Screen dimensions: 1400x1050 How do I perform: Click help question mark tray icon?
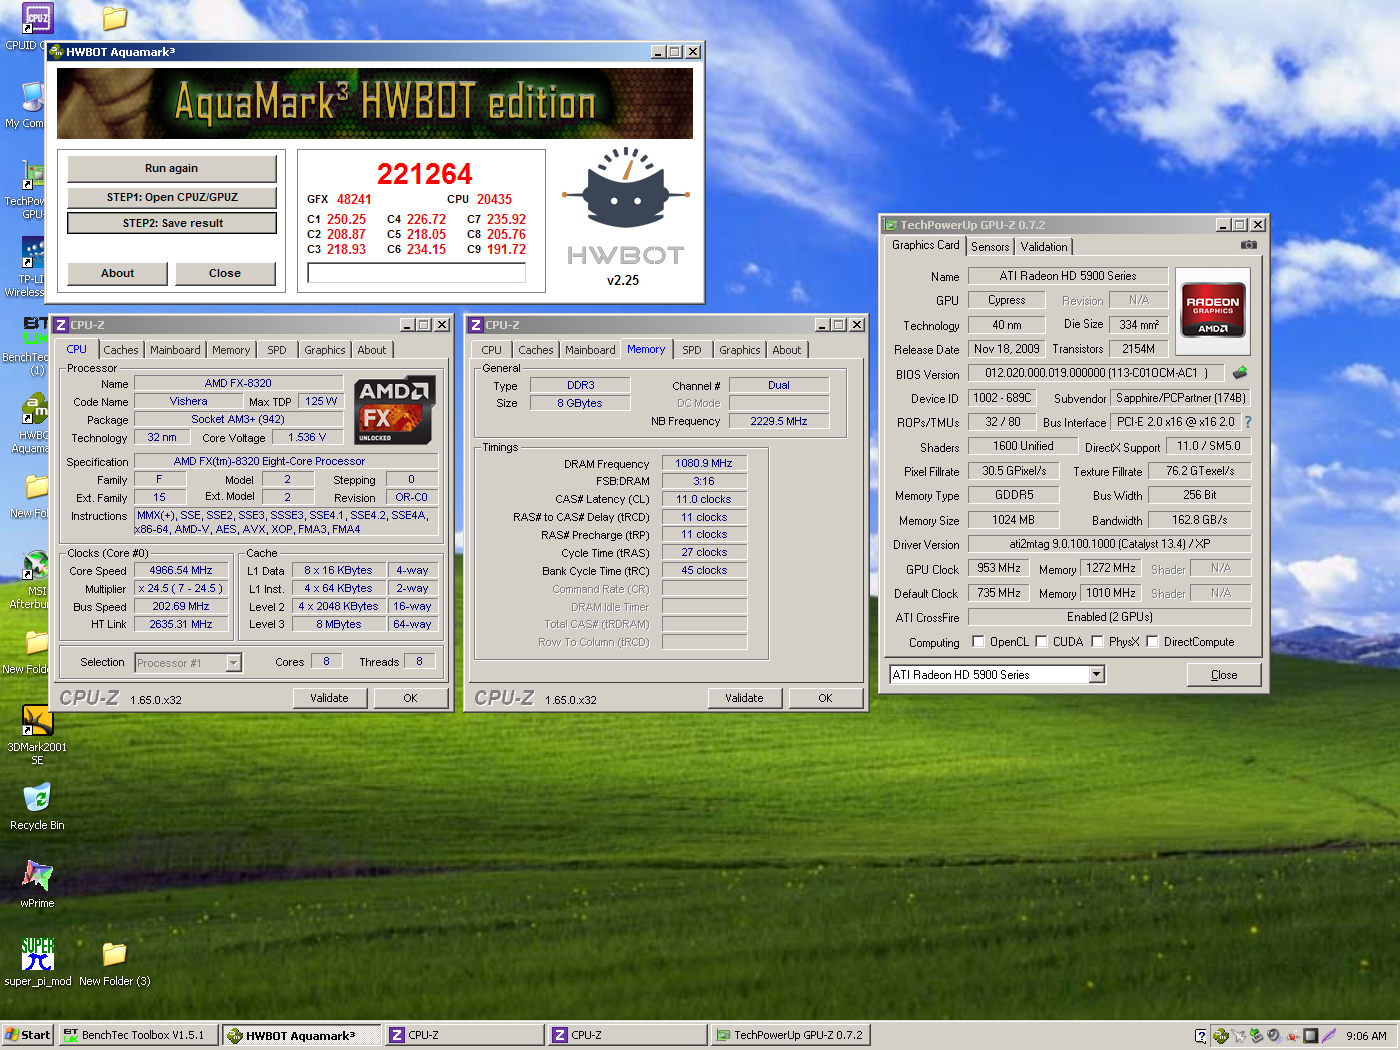pos(1200,1036)
